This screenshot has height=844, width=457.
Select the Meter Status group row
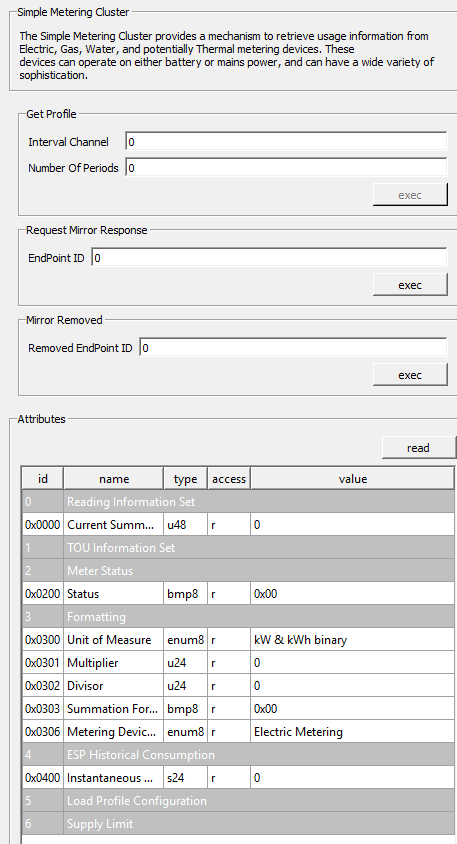[238, 571]
